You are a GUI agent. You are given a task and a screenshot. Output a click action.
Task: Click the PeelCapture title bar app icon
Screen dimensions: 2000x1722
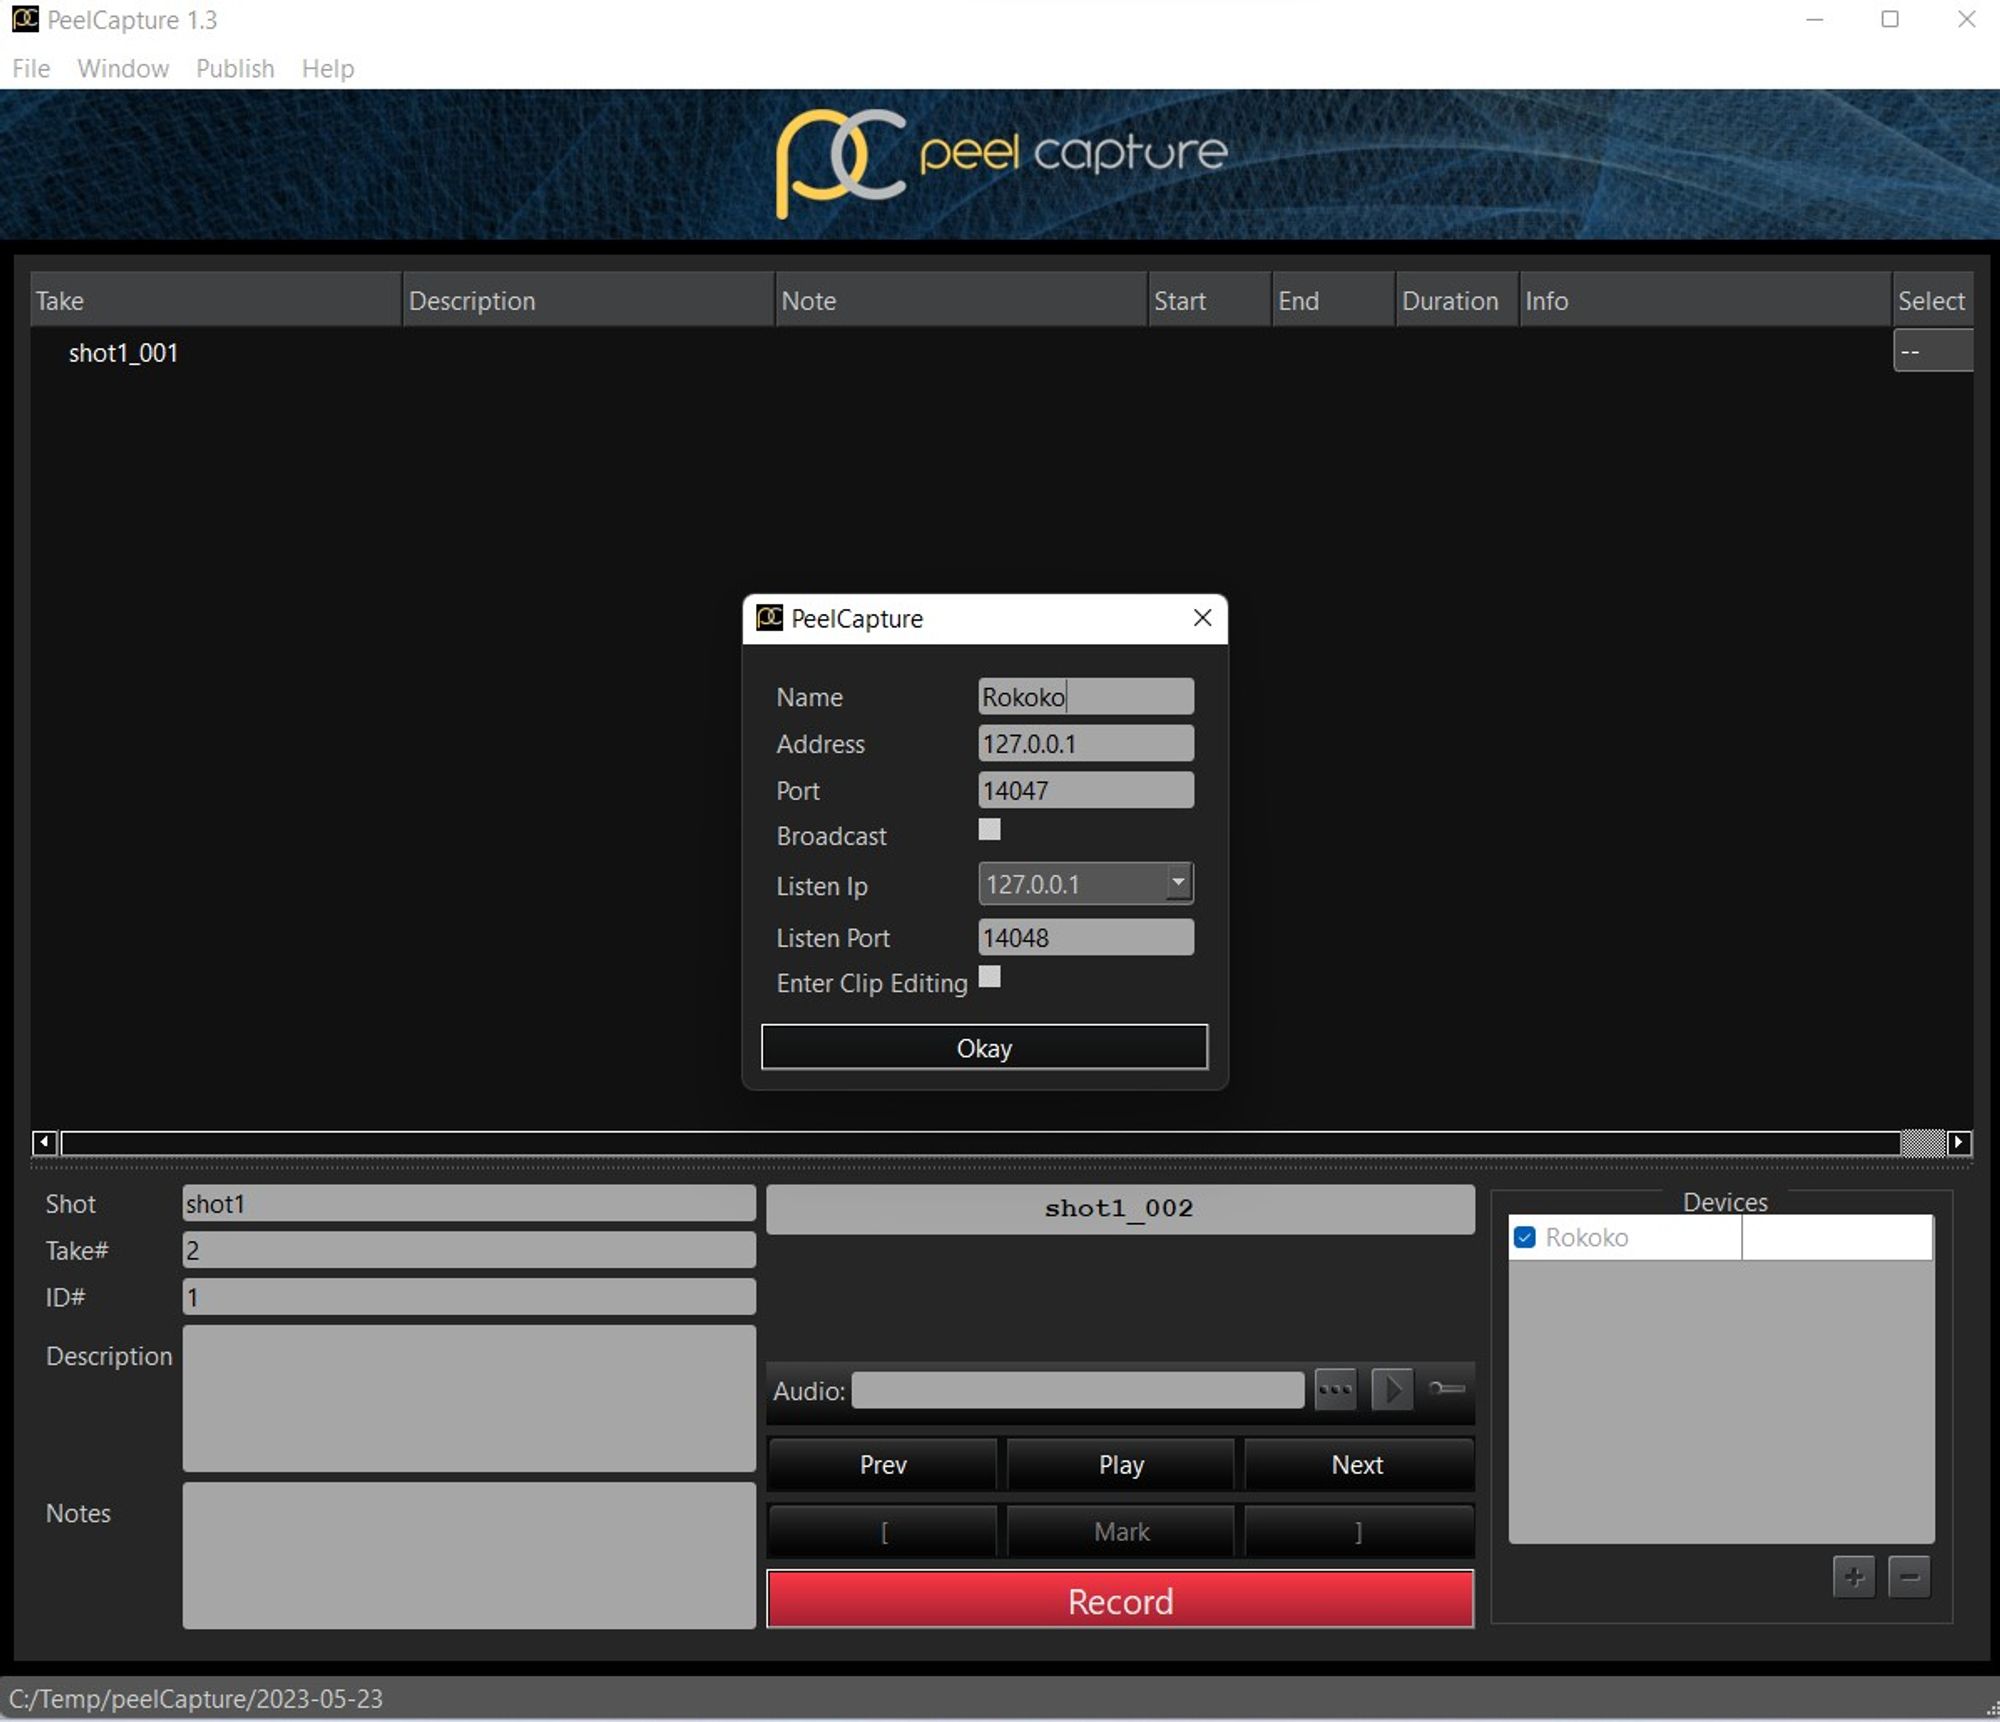coord(25,19)
